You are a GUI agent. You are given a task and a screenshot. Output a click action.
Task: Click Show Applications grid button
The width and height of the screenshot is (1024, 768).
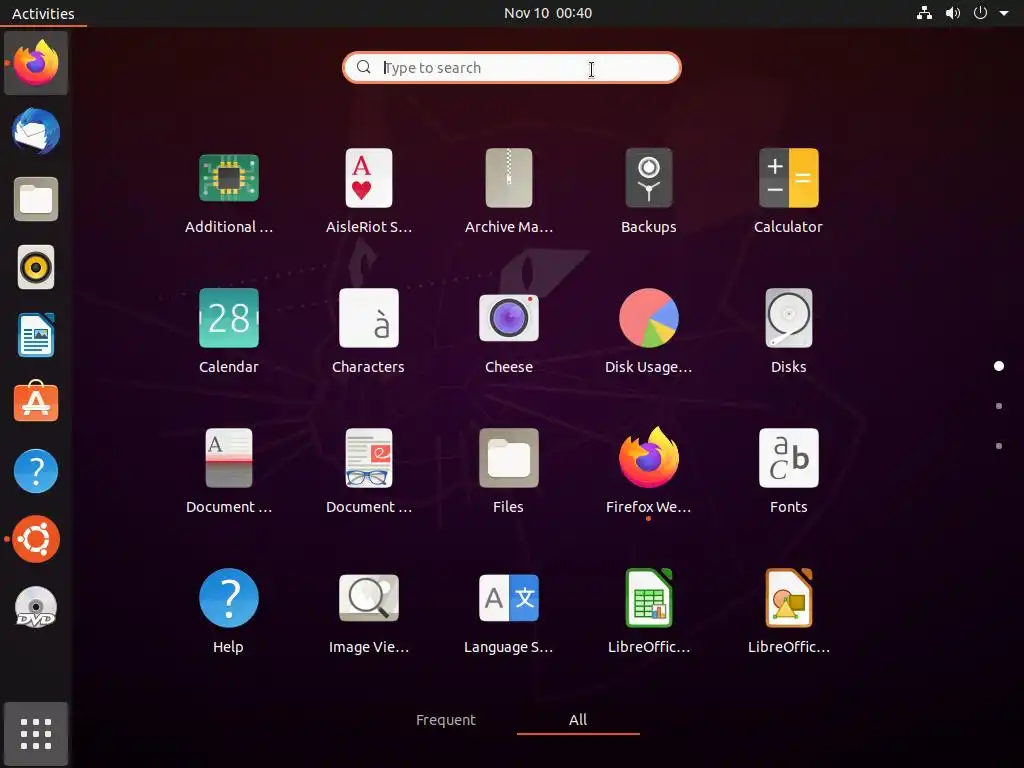(x=36, y=734)
